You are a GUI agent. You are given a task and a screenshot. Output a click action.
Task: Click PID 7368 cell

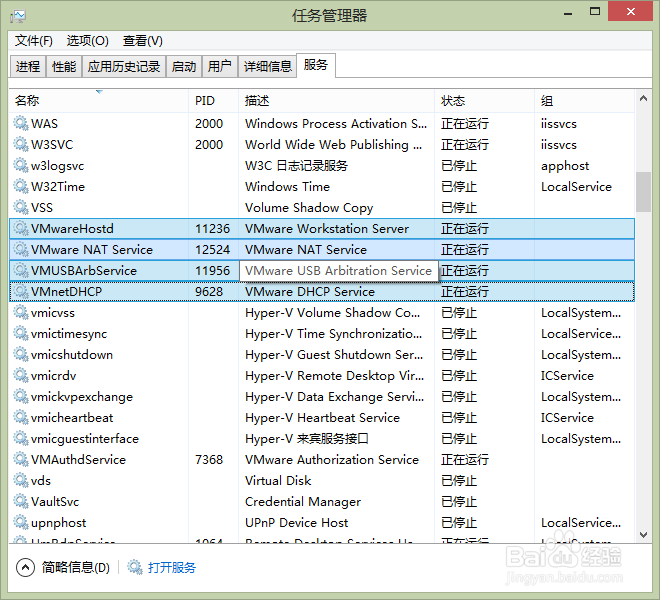point(209,459)
